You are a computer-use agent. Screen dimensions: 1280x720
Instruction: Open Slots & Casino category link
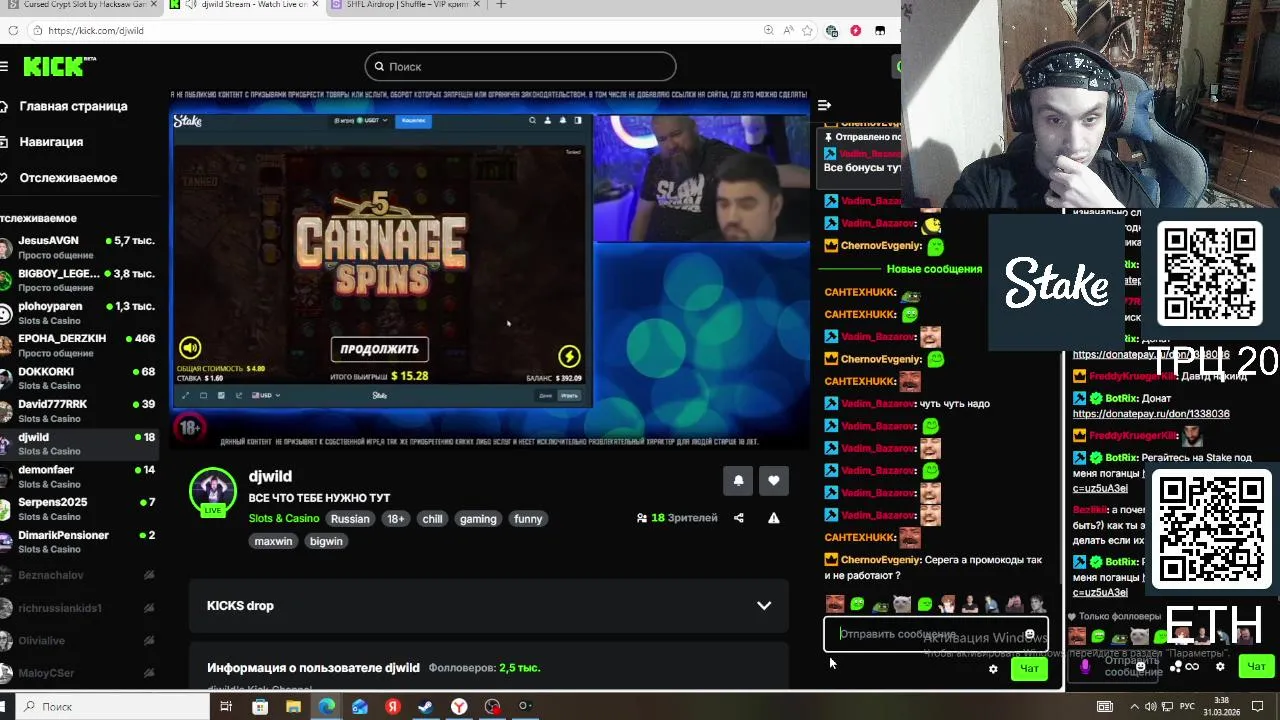click(x=284, y=519)
